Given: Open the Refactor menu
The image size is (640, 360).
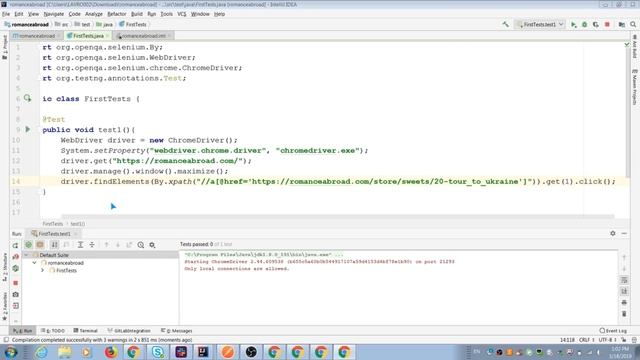Looking at the screenshot, I should pyautogui.click(x=117, y=14).
